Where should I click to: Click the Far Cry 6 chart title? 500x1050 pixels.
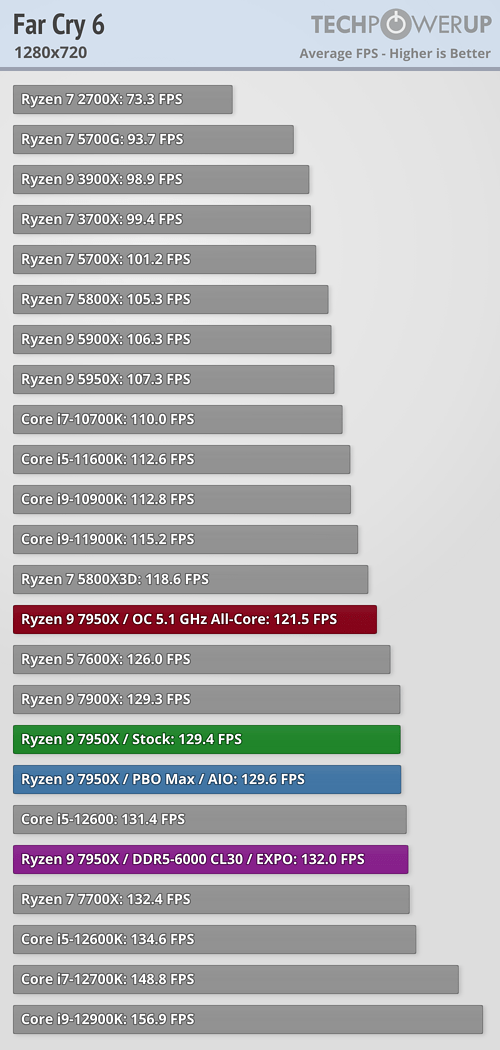[59, 25]
